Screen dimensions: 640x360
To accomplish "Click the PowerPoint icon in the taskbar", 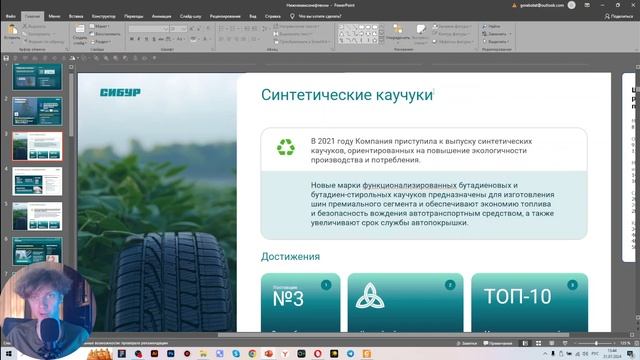I will pyautogui.click(x=269, y=353).
